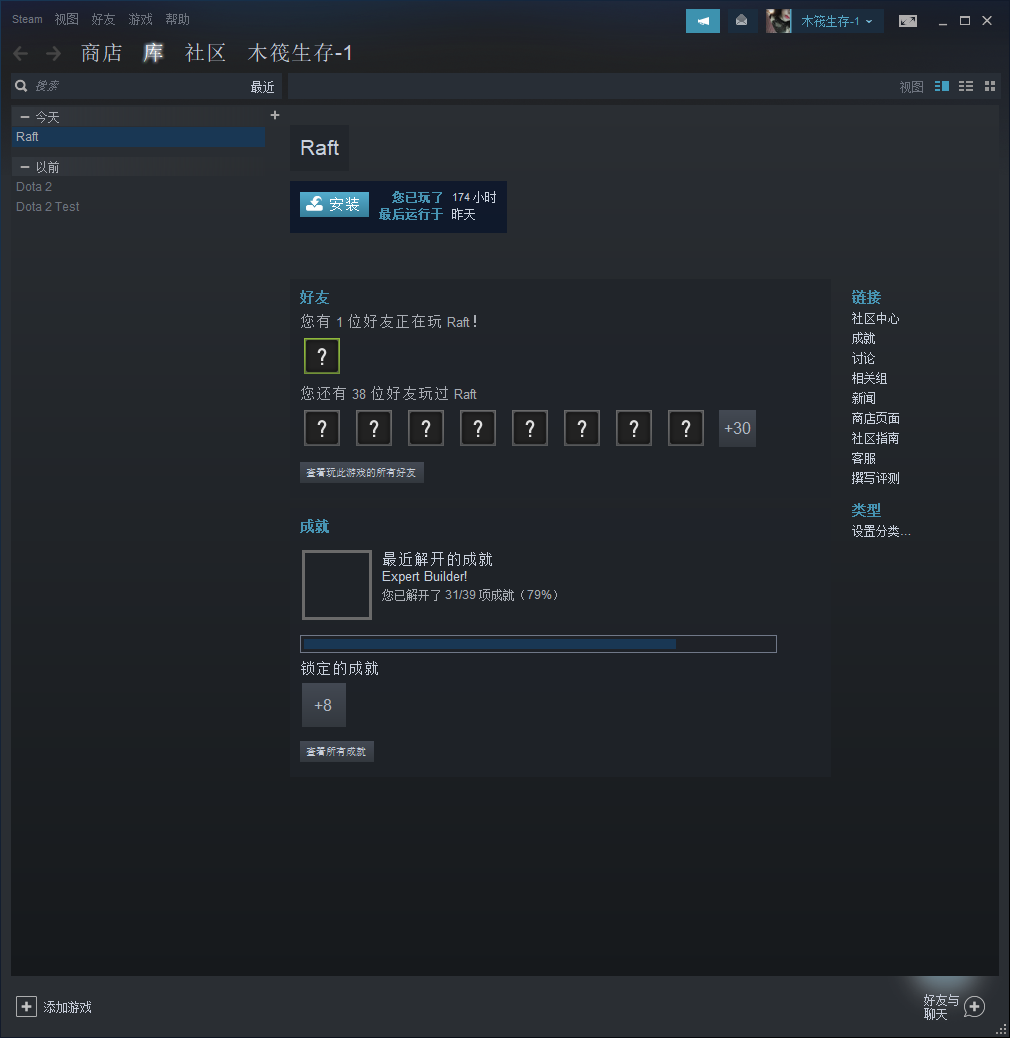Image resolution: width=1010 pixels, height=1038 pixels.
Task: Open the 游戏 menu
Action: coord(140,19)
